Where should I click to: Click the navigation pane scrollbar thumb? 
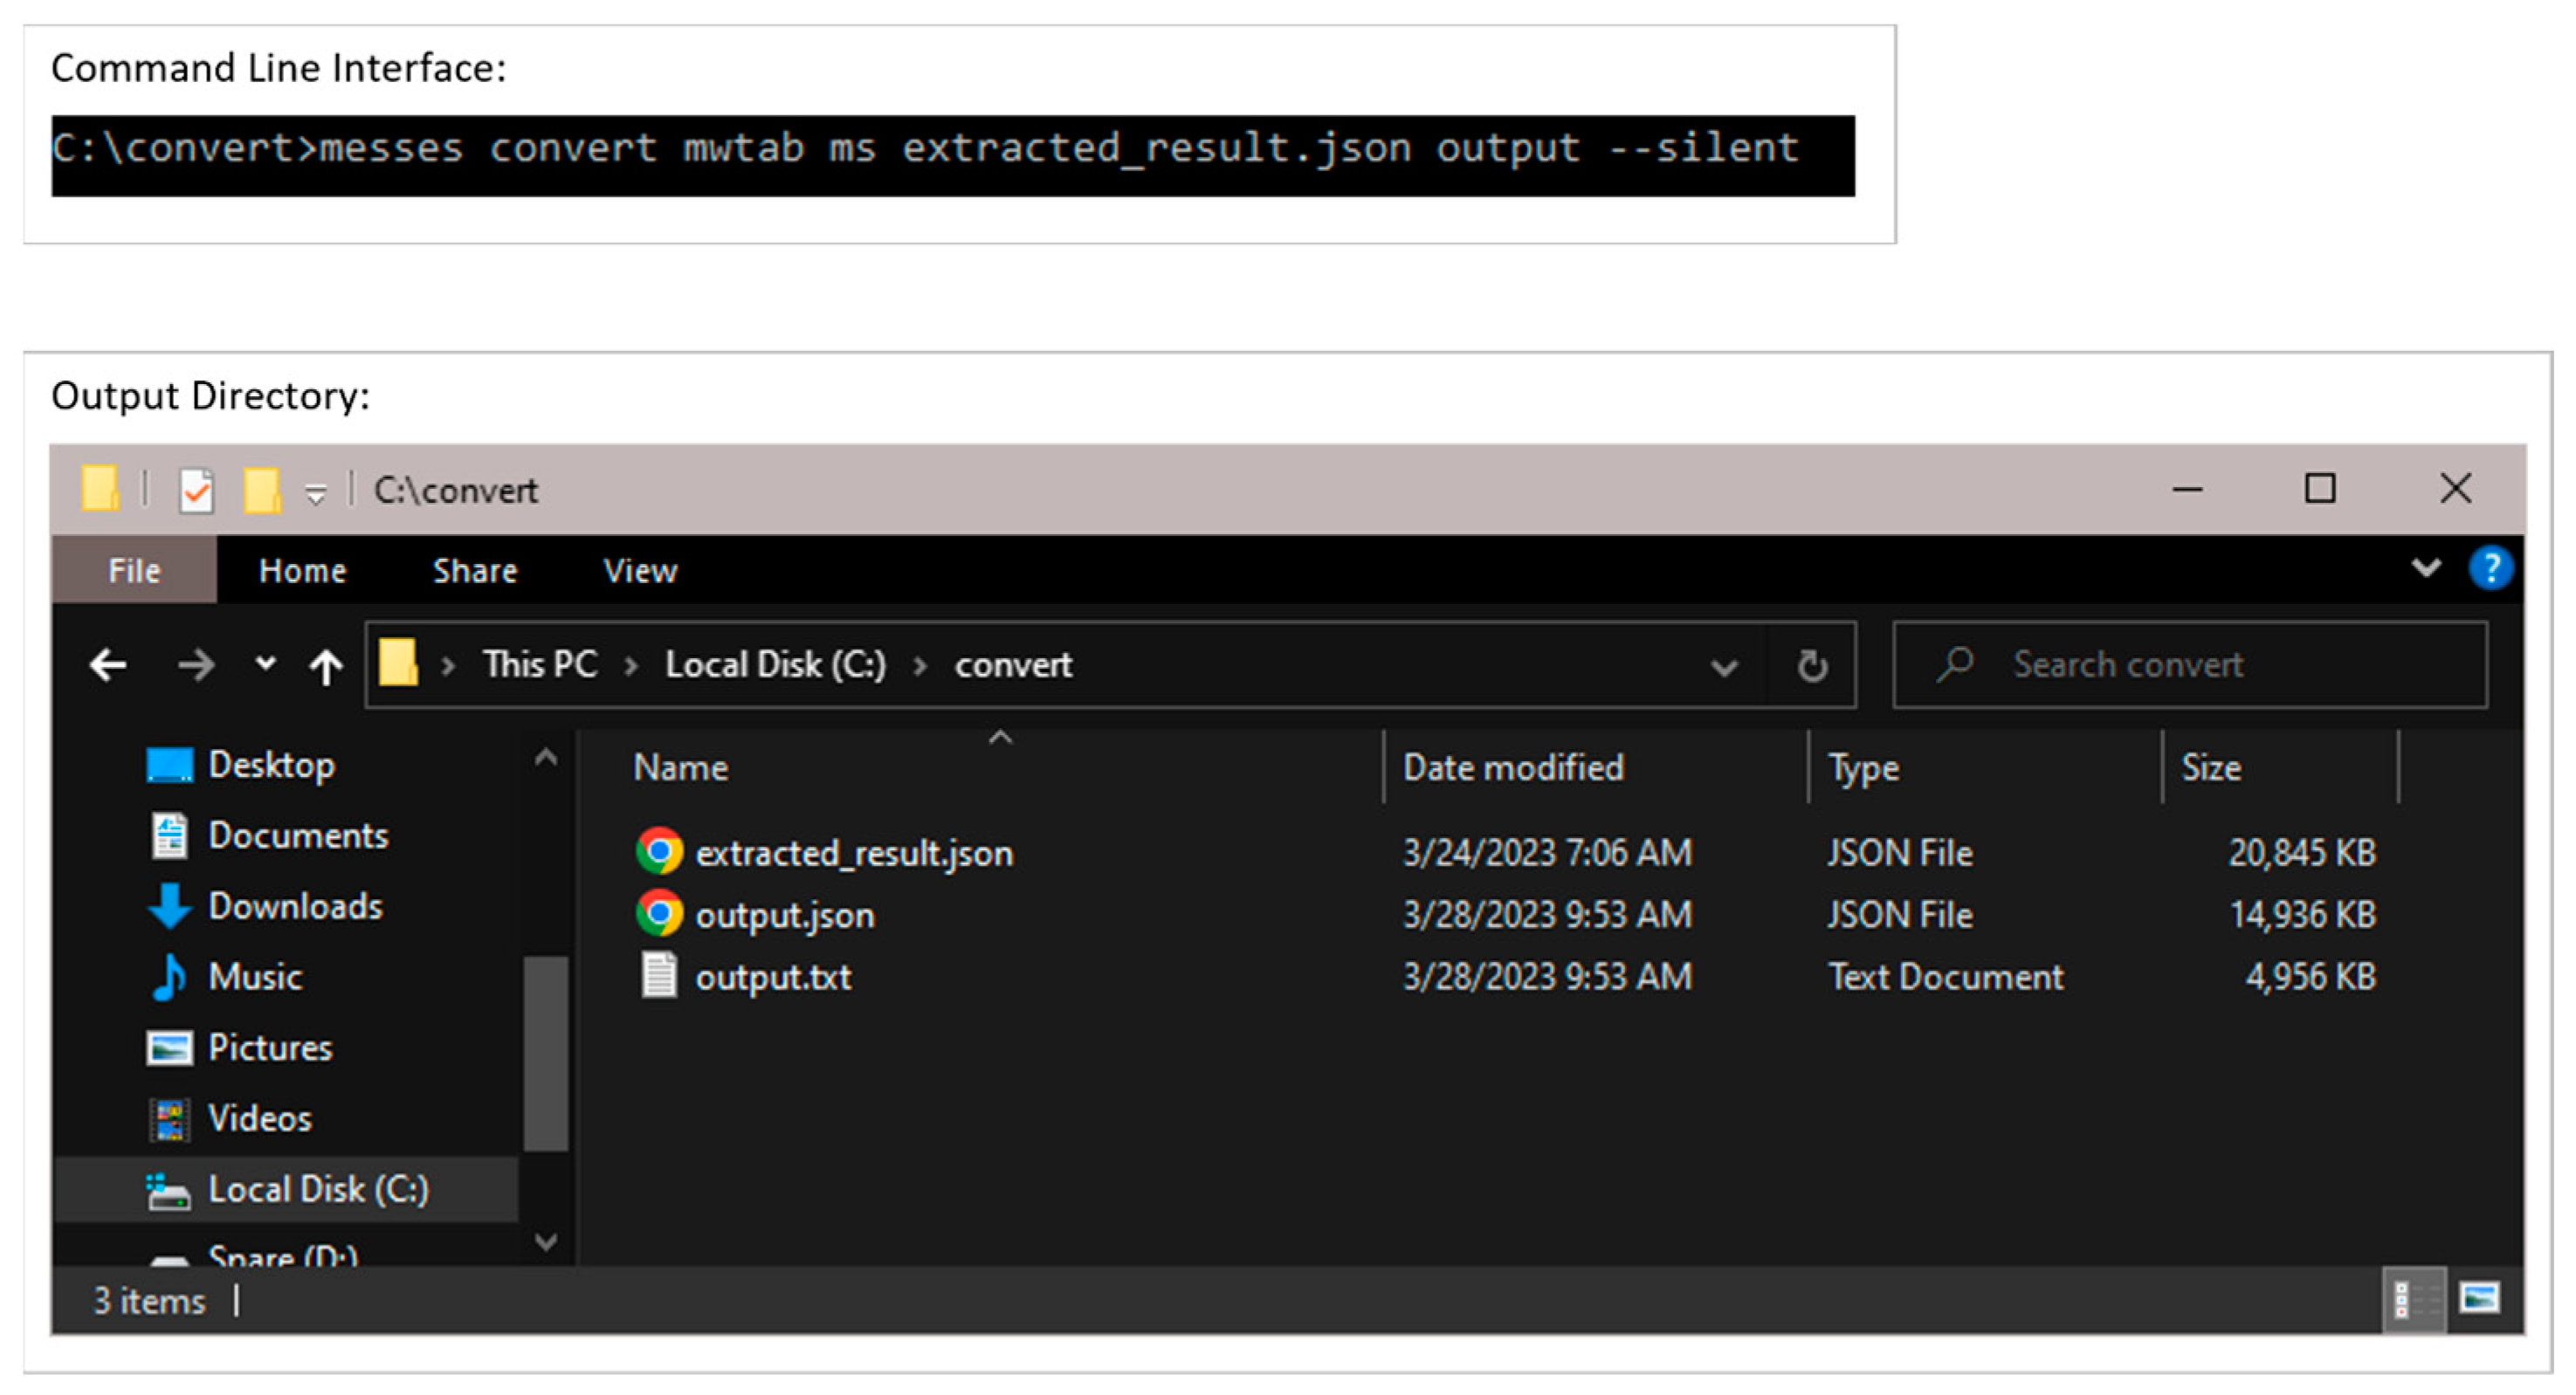(x=546, y=1053)
